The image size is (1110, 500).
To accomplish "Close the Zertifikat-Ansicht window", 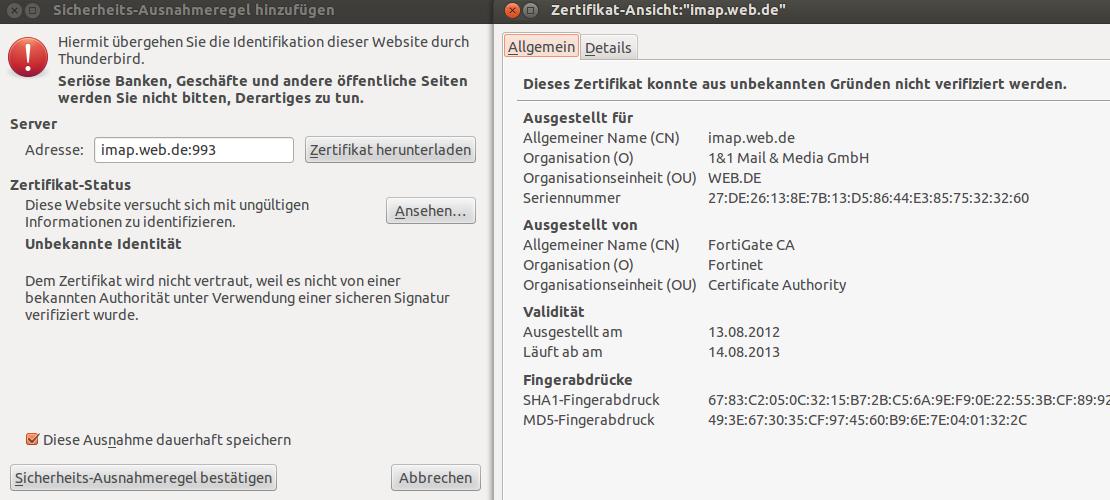I will tap(513, 11).
